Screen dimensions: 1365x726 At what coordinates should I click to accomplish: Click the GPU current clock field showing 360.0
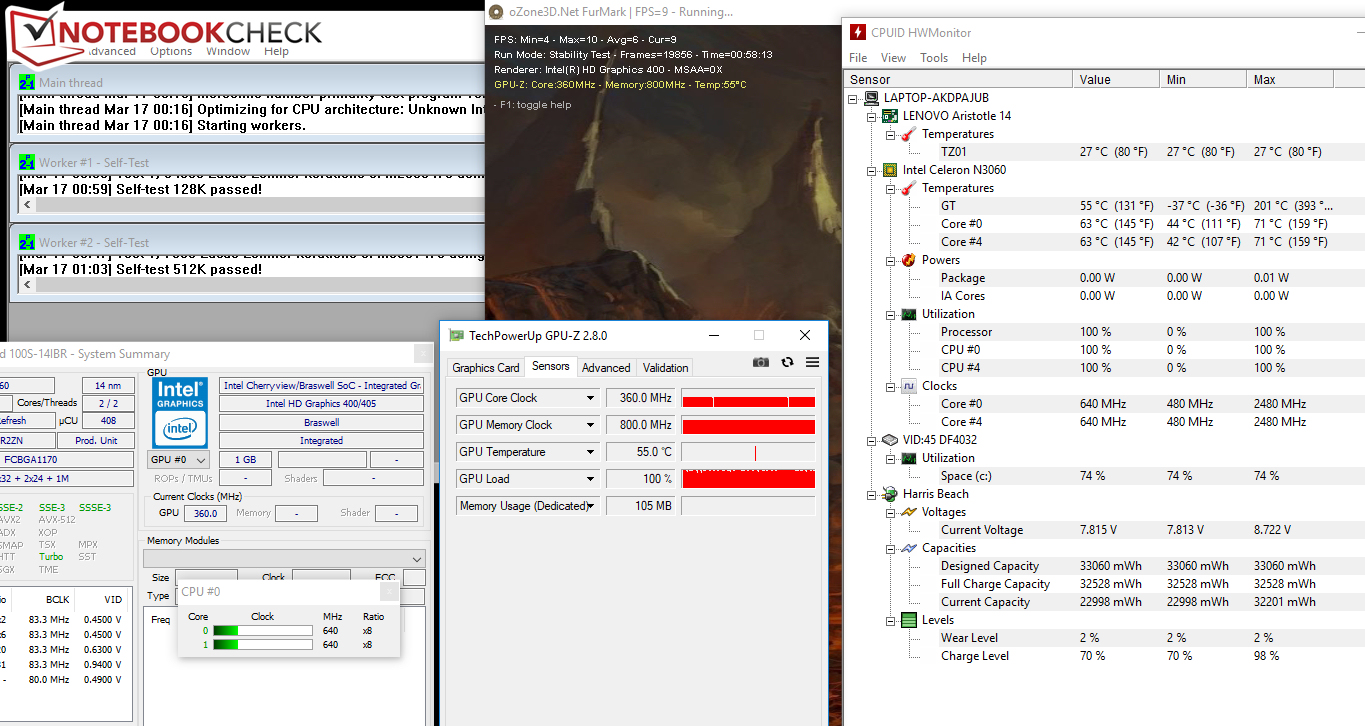coord(205,513)
